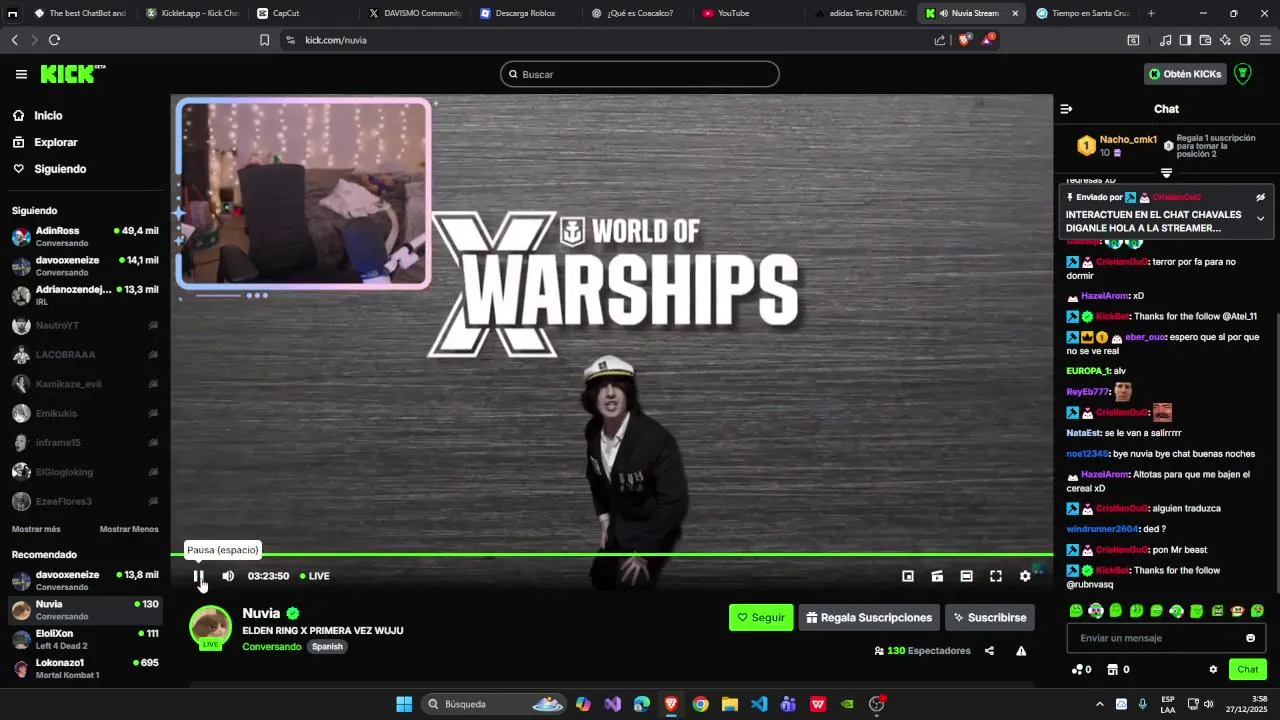Open Adrianozendej channel in followed list

85,295
